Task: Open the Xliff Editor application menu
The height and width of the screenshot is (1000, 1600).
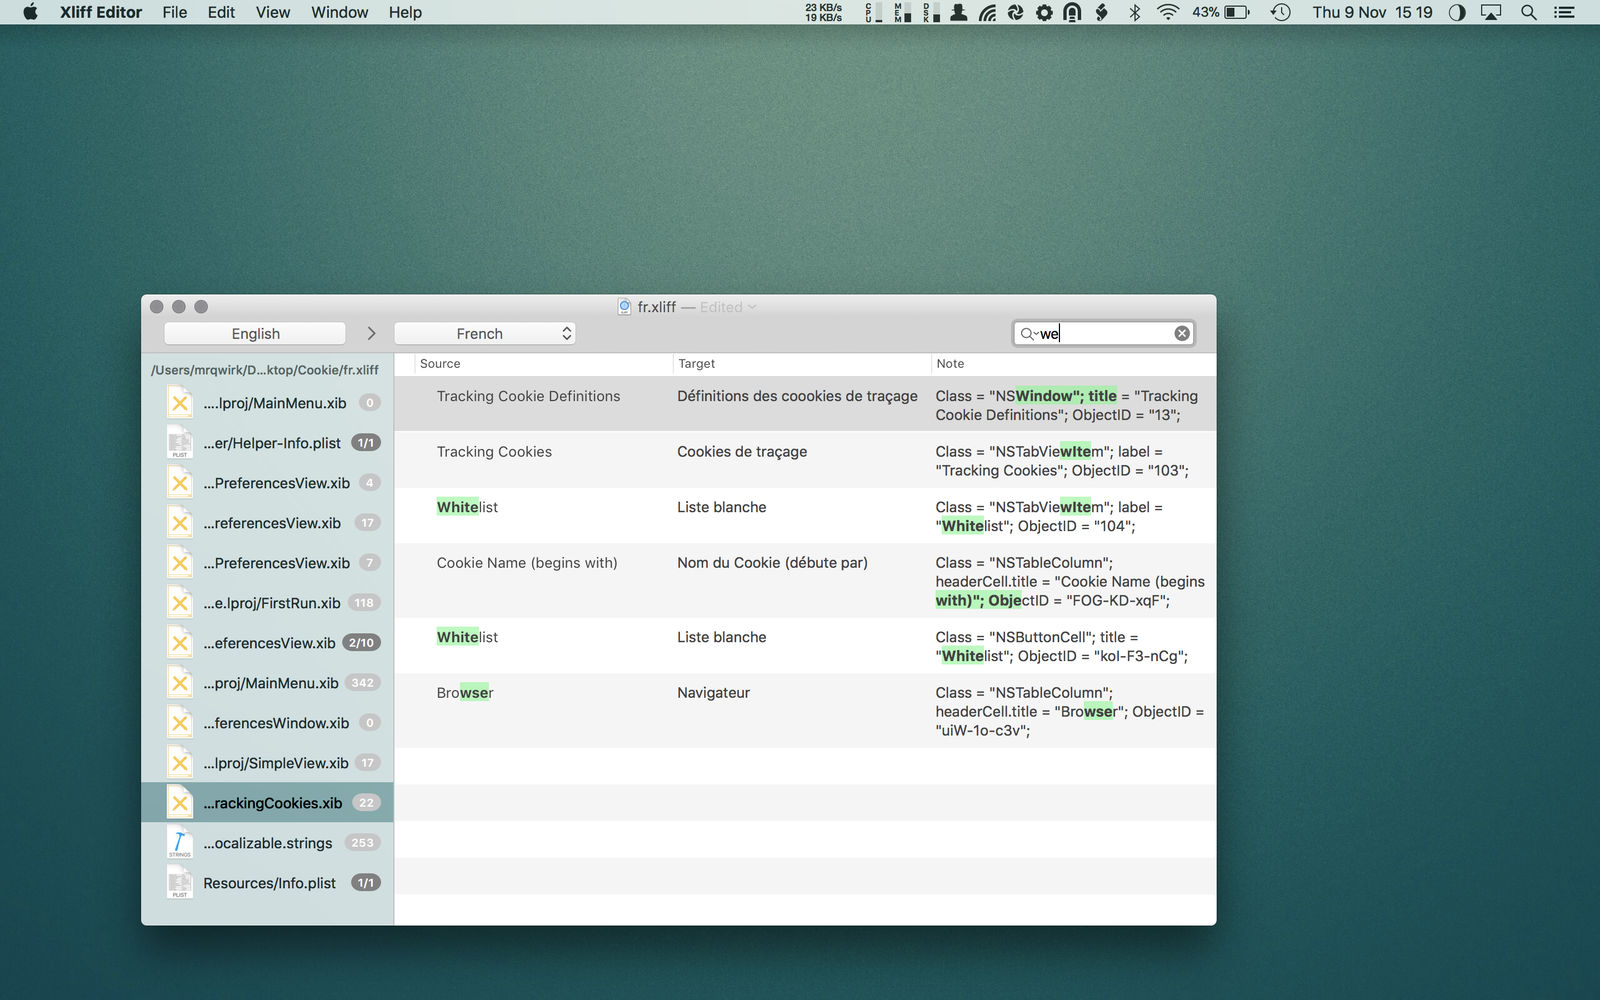Action: 101,12
